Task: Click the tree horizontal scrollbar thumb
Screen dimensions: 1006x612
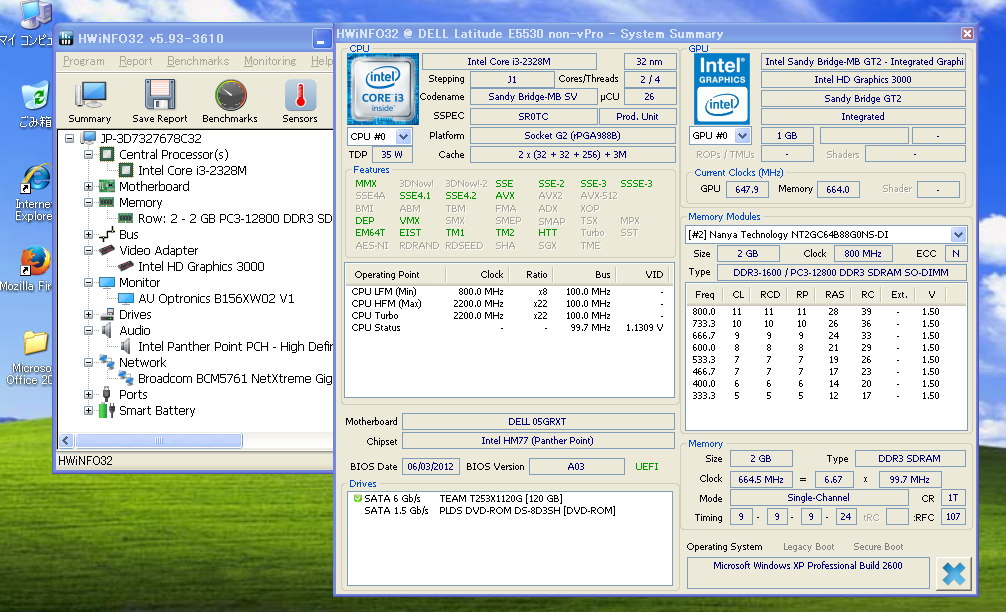Action: click(158, 441)
